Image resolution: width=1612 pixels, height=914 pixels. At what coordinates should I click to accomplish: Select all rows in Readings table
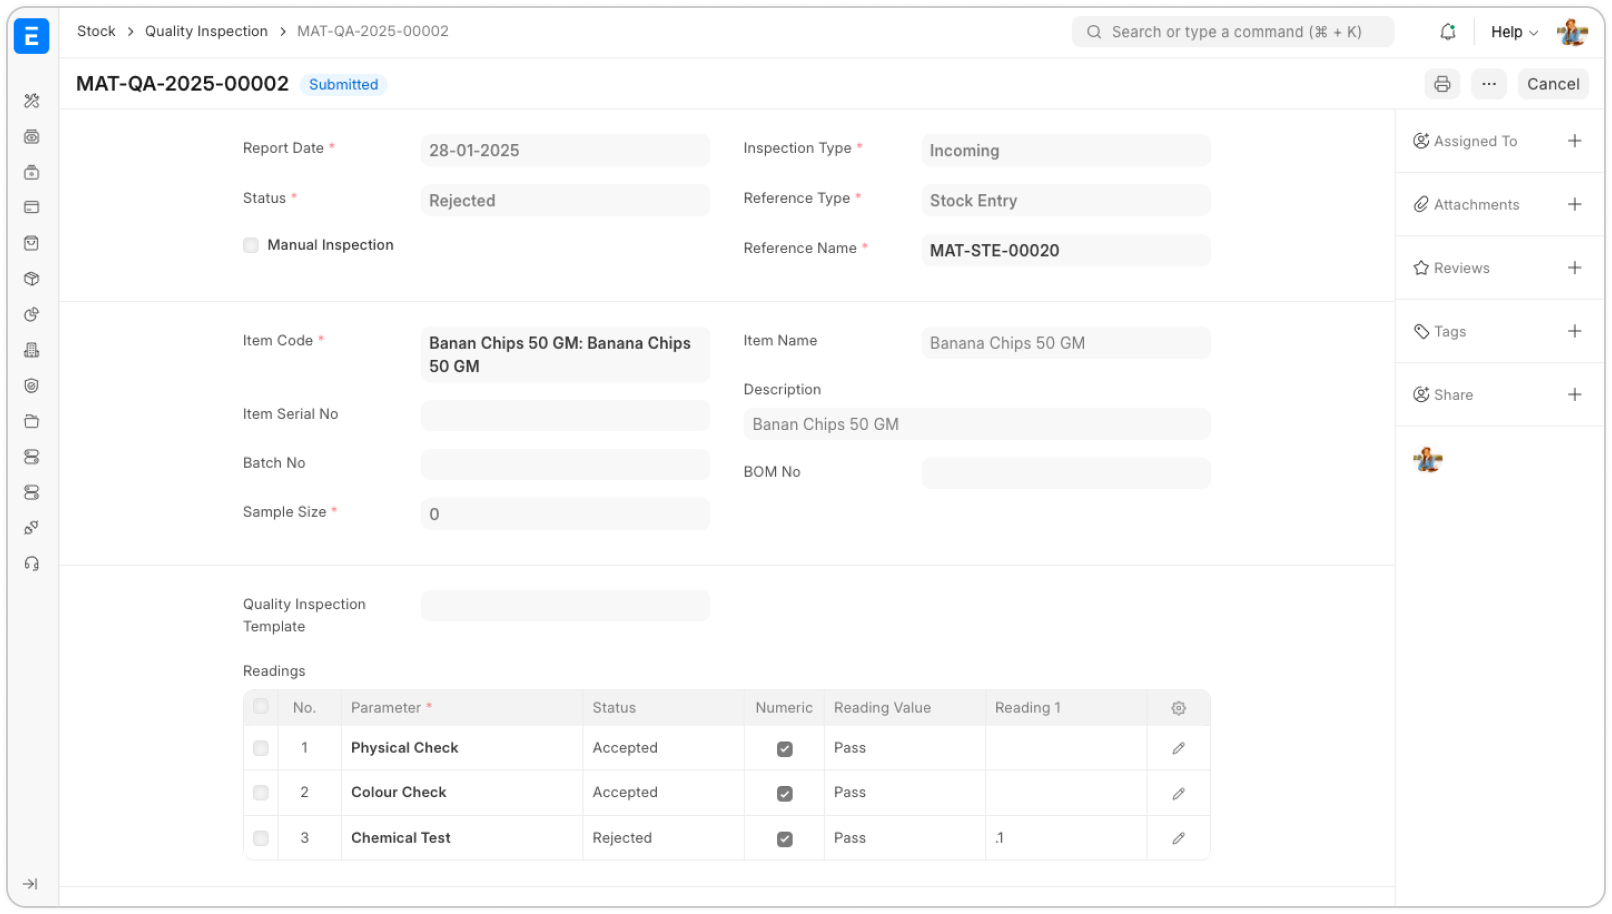pyautogui.click(x=261, y=707)
